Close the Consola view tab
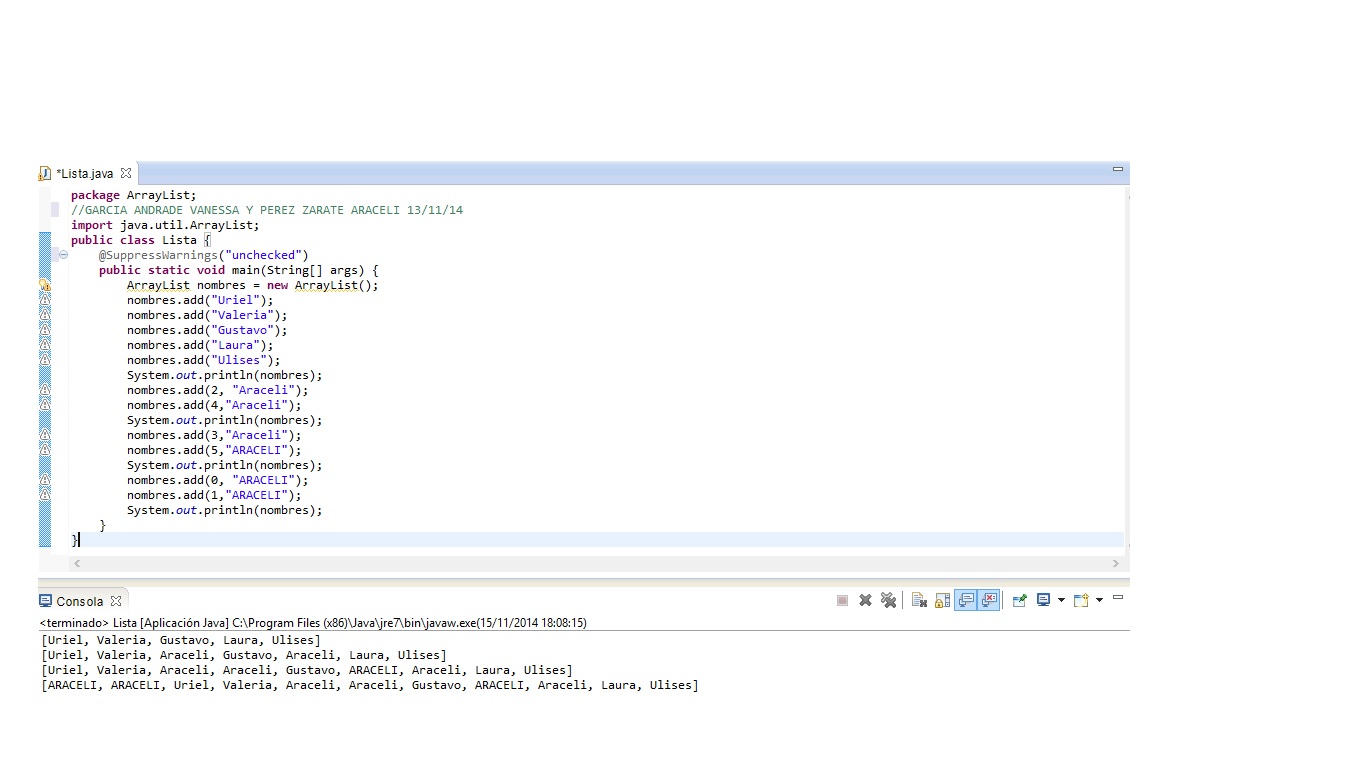This screenshot has height=783, width=1366. [x=116, y=601]
